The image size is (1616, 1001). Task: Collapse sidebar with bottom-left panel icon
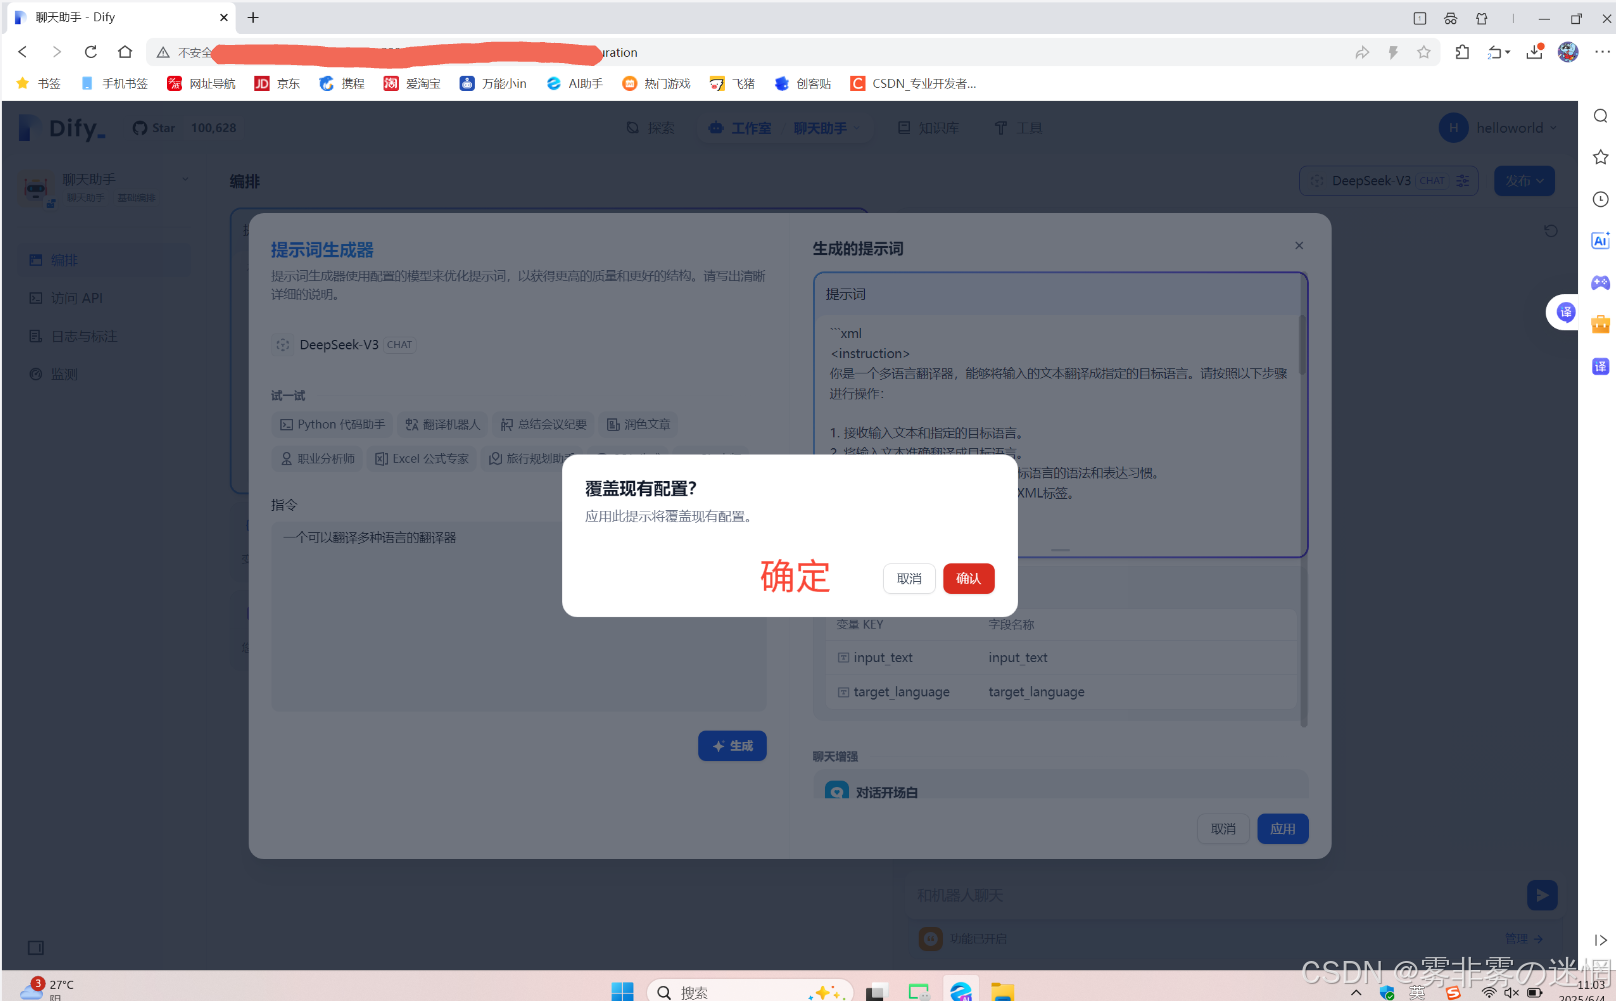[x=36, y=947]
